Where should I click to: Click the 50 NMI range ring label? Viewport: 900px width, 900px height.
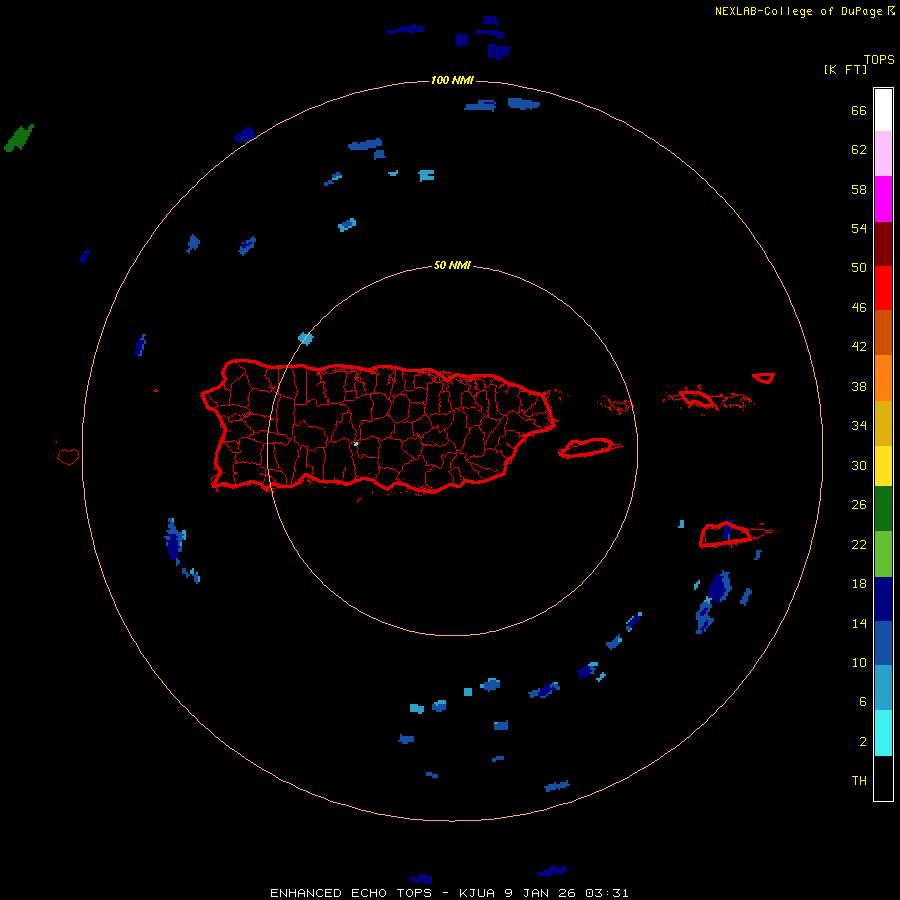452,265
